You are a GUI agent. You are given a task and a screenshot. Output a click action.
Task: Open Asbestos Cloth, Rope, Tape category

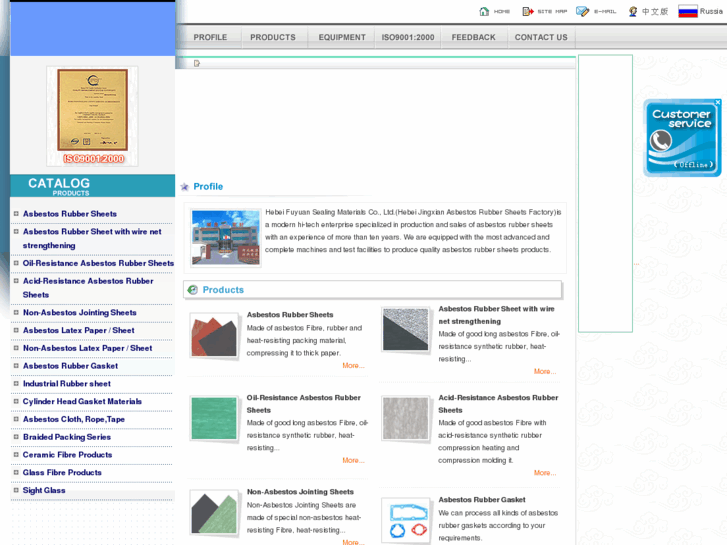pos(74,419)
